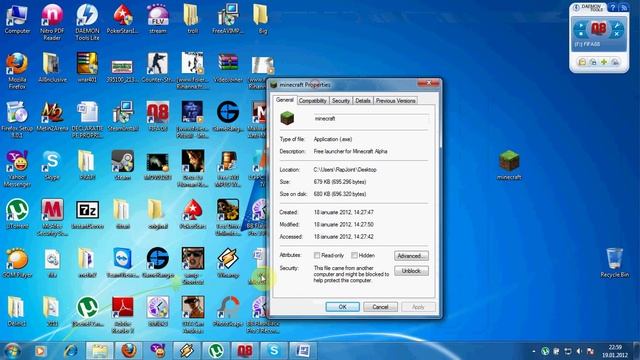Select the stream FLV file icon
This screenshot has height=360, width=640.
158,19
